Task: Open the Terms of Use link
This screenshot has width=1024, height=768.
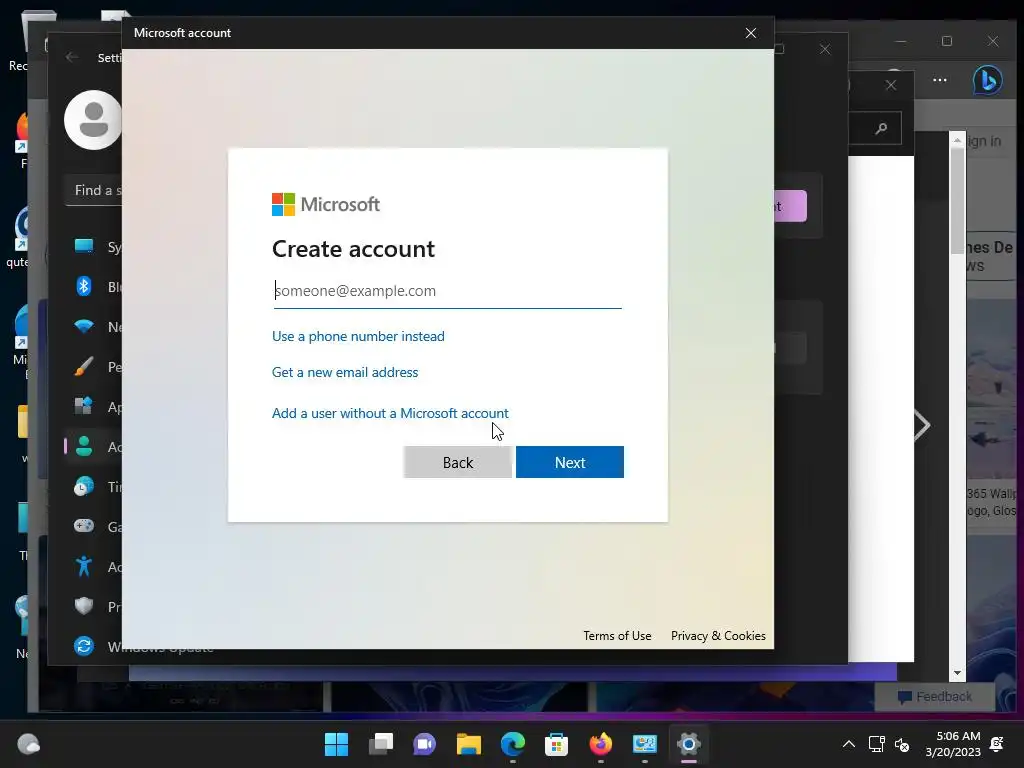Action: click(x=617, y=635)
